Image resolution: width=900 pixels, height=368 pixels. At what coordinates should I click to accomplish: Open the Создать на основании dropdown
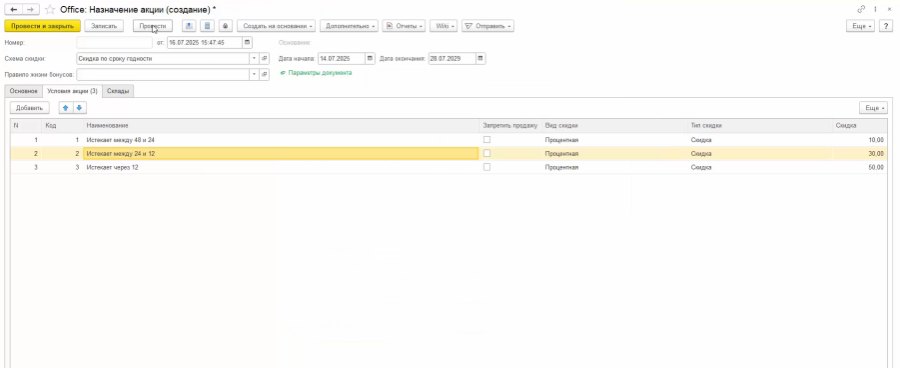click(277, 26)
